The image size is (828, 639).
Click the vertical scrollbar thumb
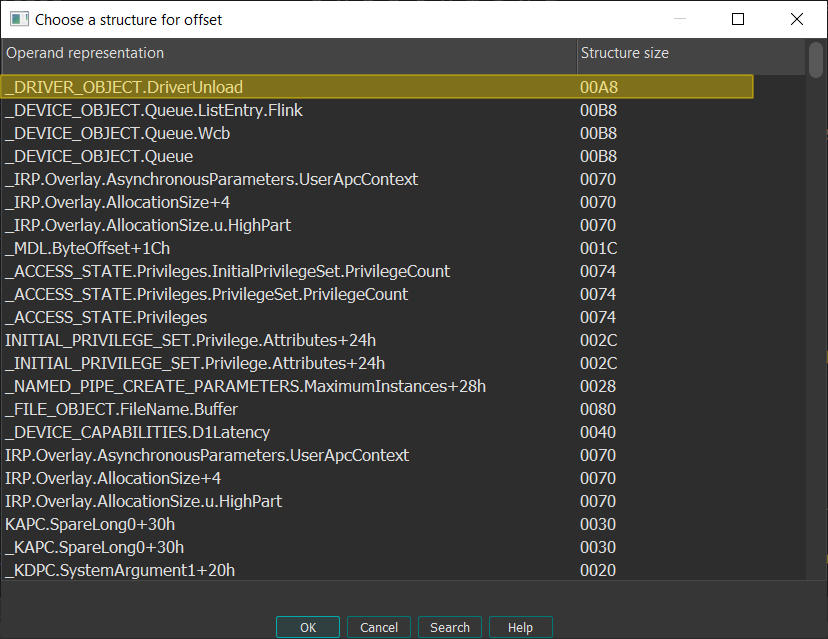(x=816, y=60)
